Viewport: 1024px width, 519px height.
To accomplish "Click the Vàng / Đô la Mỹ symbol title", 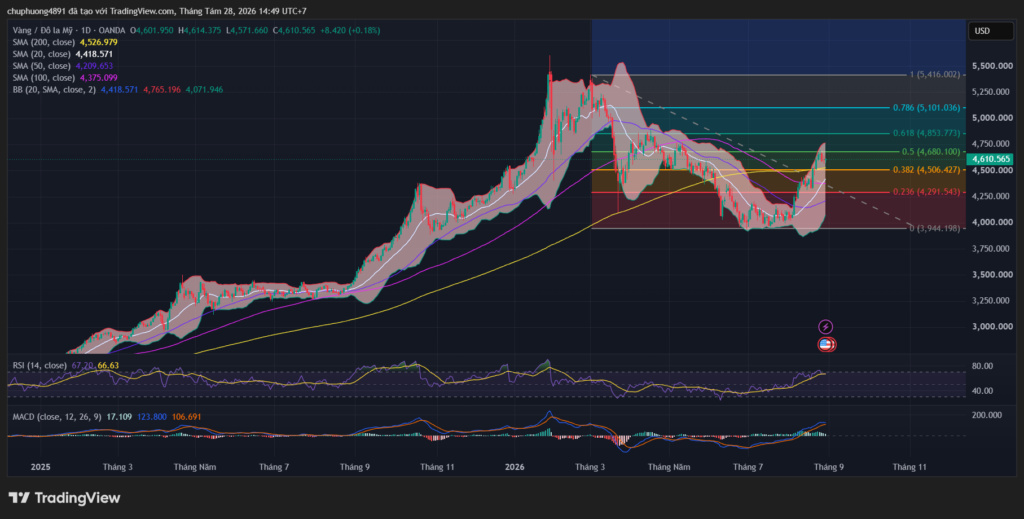I will coord(43,31).
